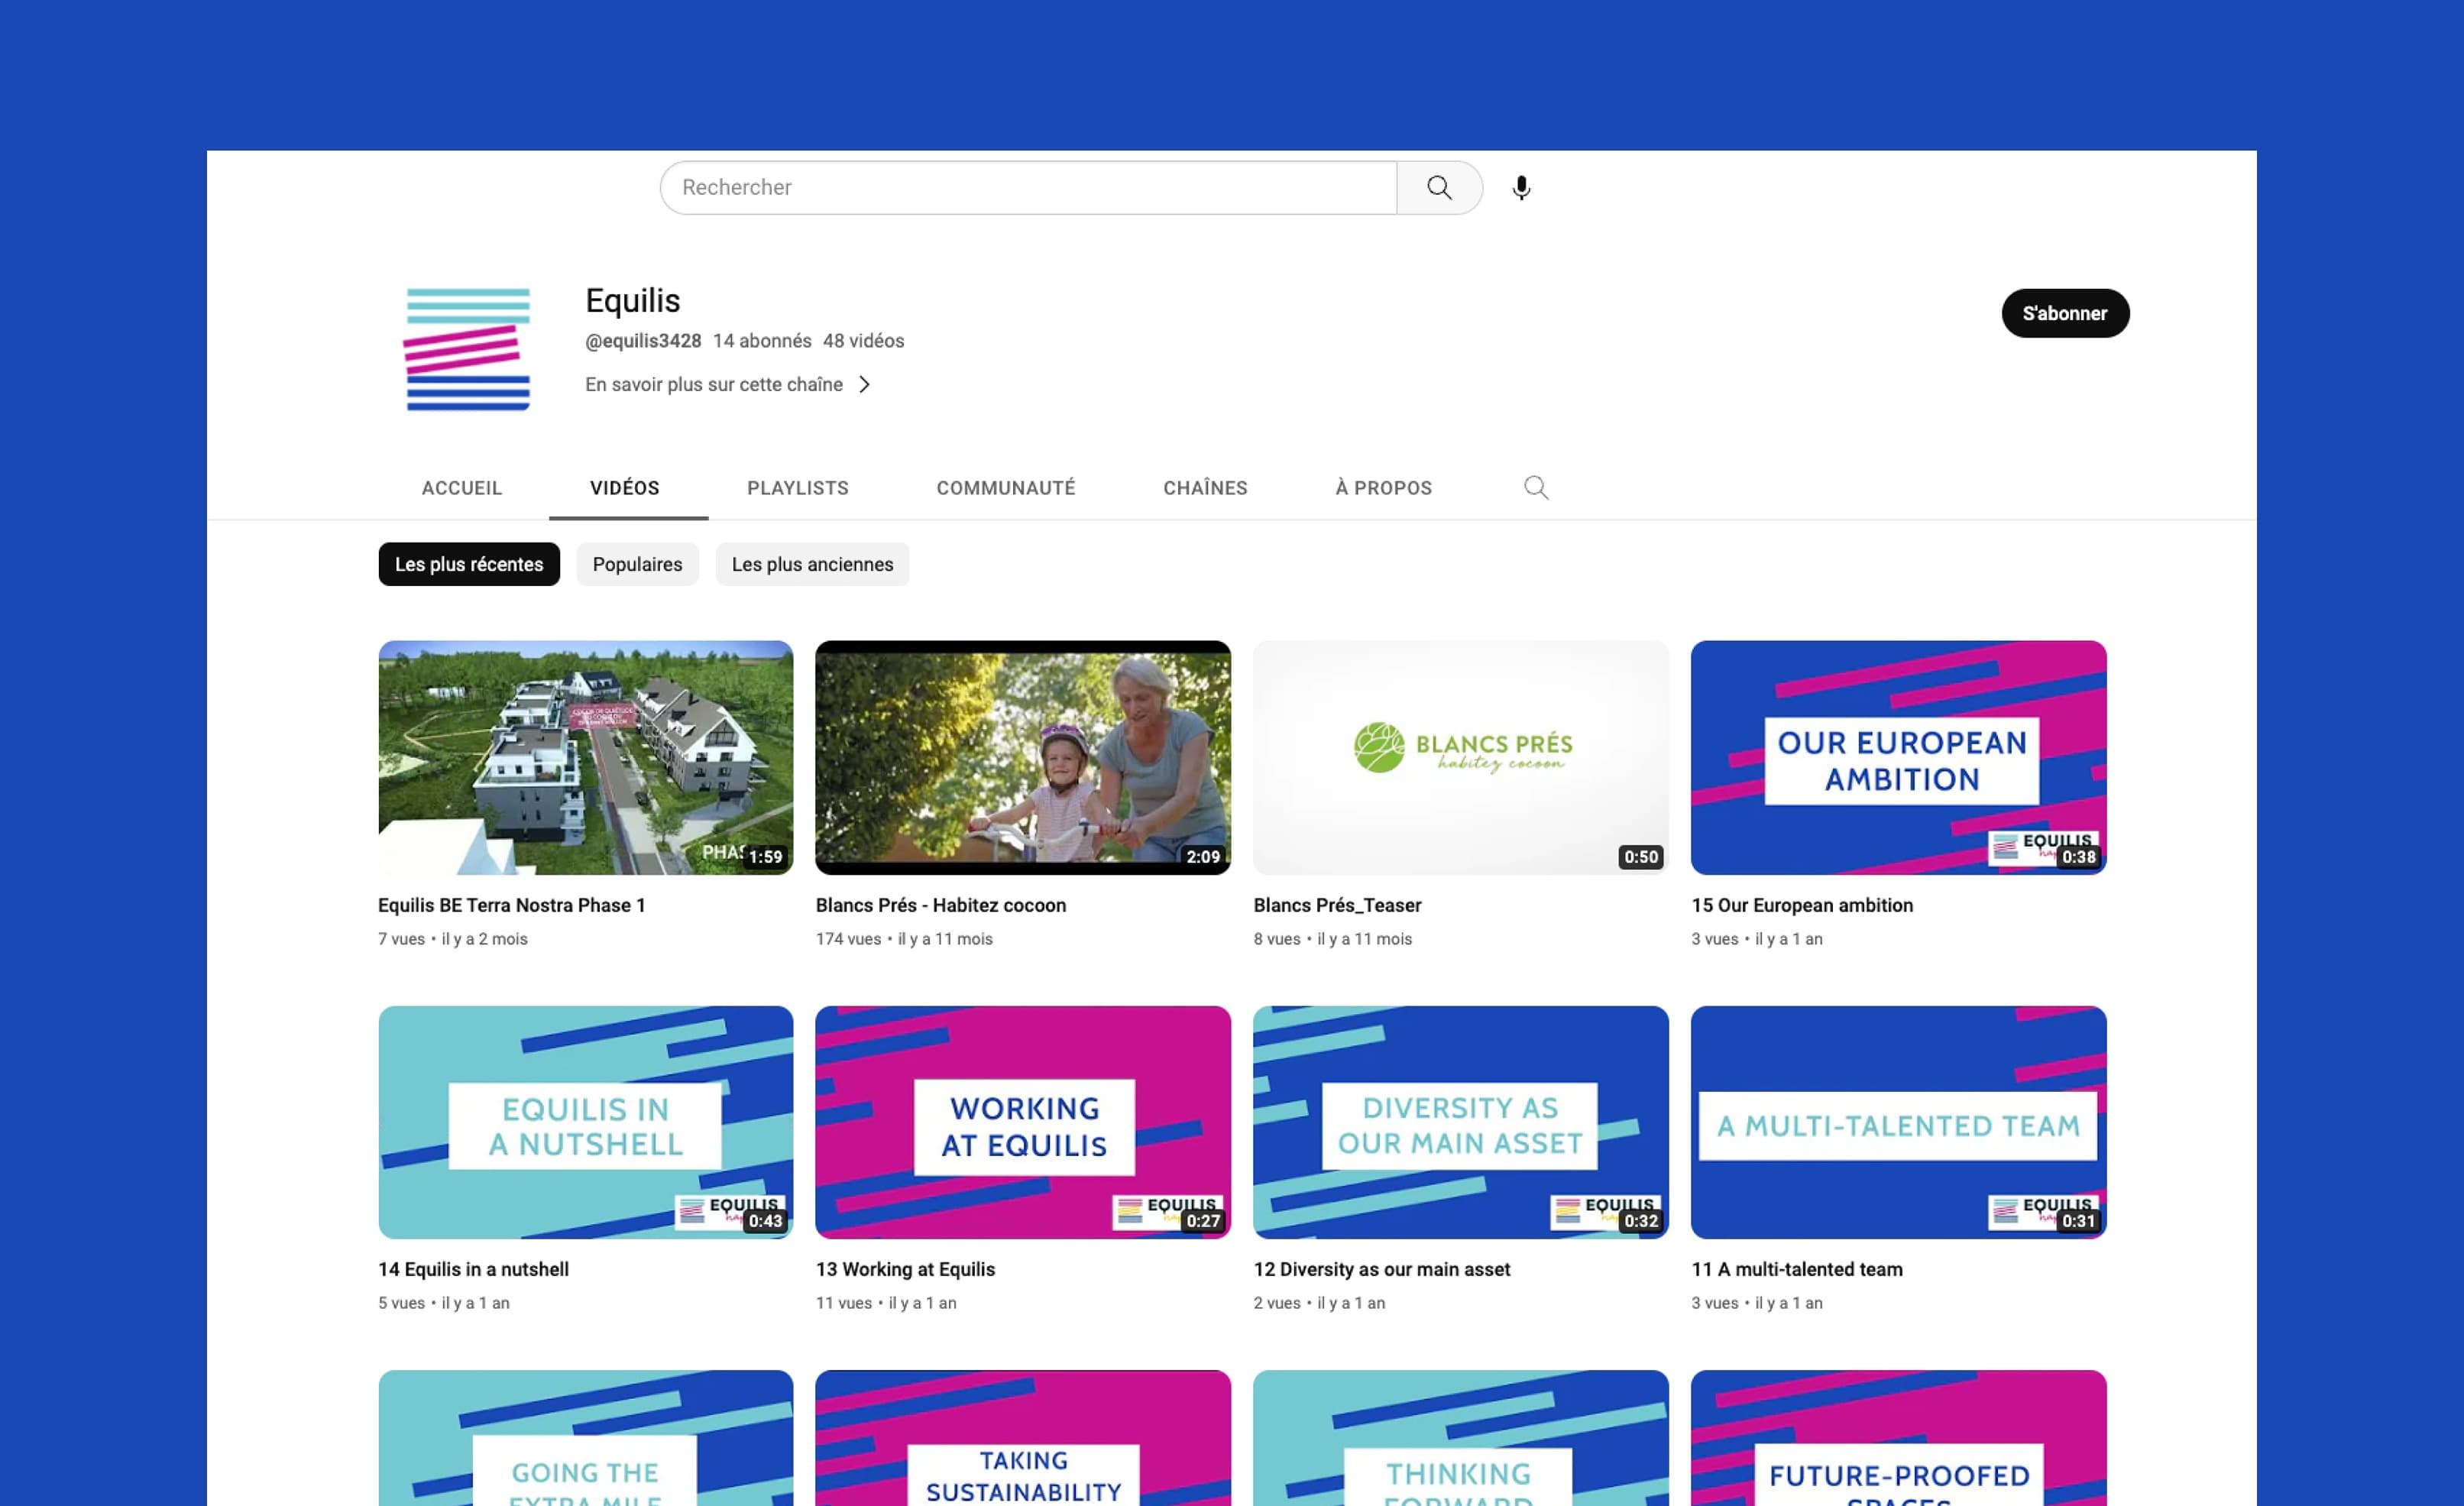2464x1506 pixels.
Task: Play Equilis BE Terra Nostra thumbnail
Action: [x=586, y=758]
